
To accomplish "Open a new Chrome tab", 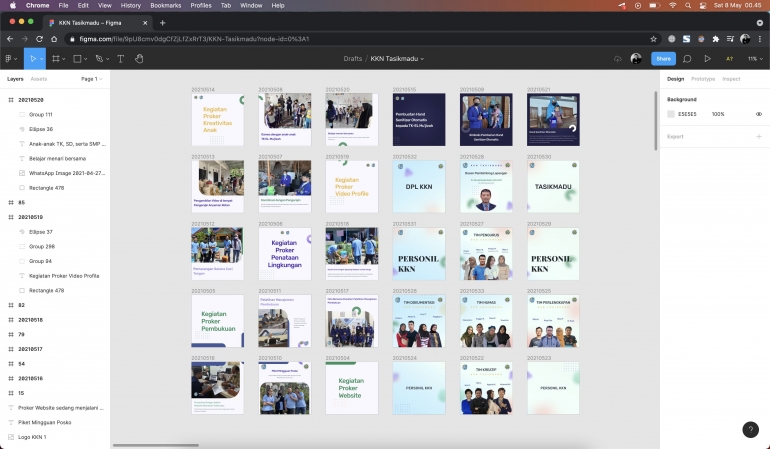I will point(163,23).
